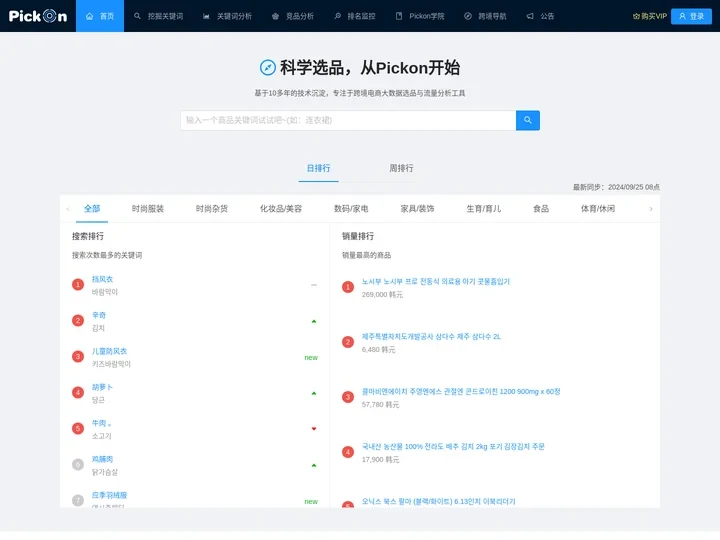Click the price 17,900 韩元
Viewport: 720px width, 540px height.
tap(381, 460)
